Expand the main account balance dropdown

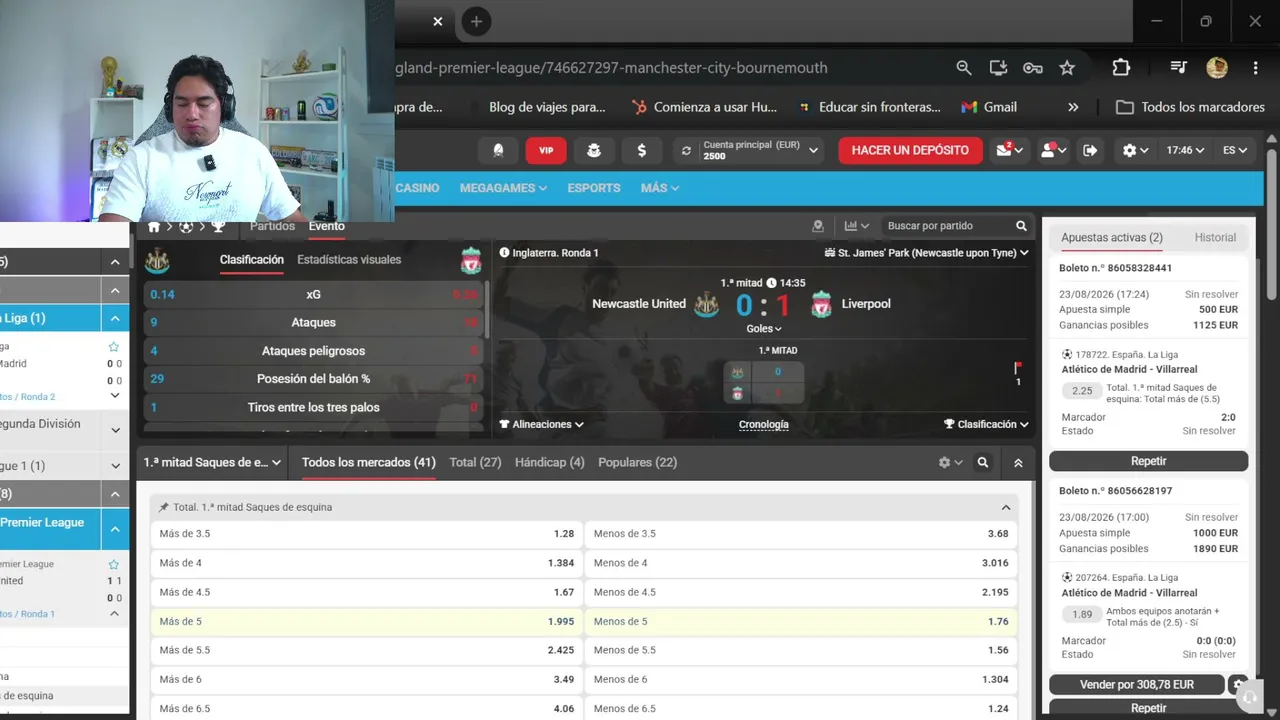click(814, 151)
